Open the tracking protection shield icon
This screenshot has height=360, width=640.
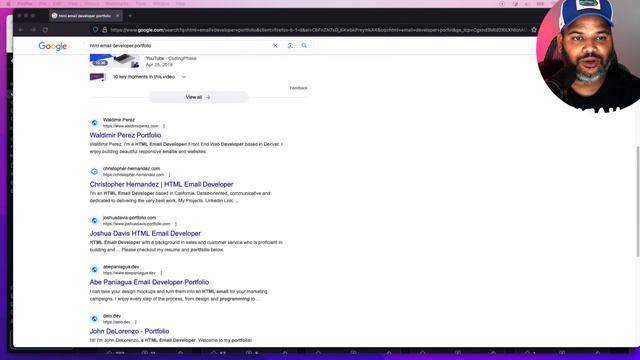(96, 30)
